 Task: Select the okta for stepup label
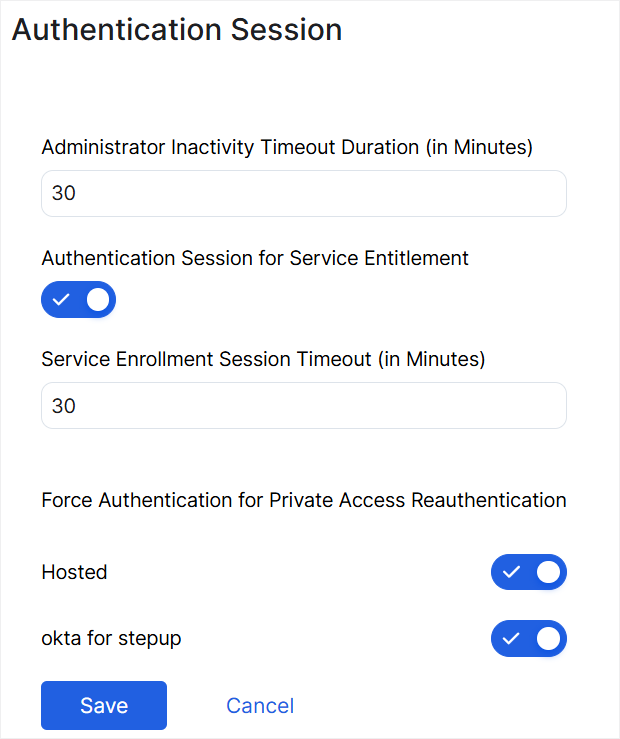coord(111,638)
